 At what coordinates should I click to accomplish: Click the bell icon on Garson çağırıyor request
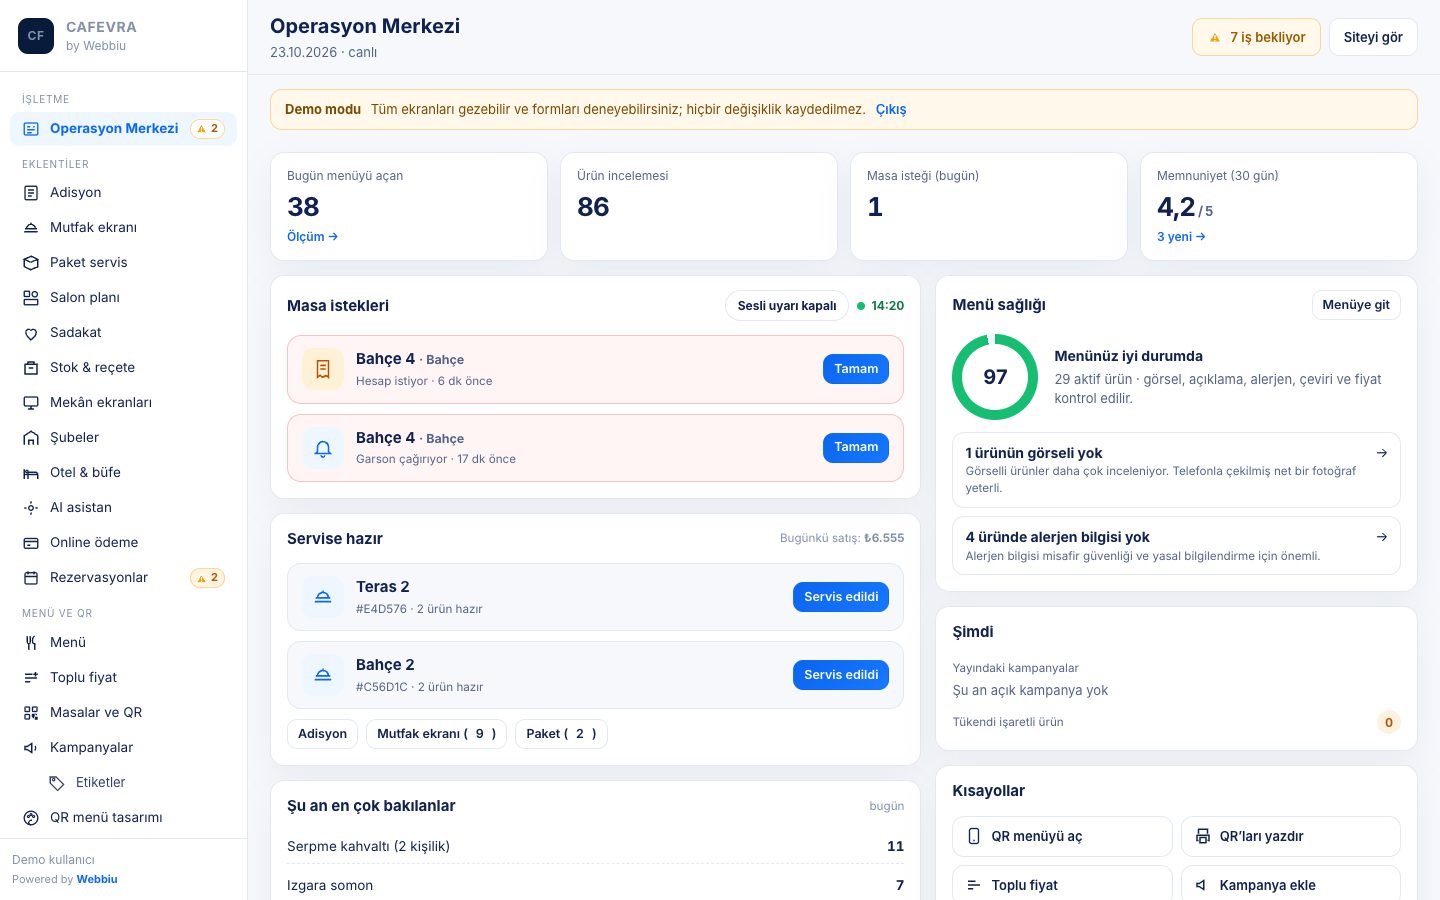(323, 448)
